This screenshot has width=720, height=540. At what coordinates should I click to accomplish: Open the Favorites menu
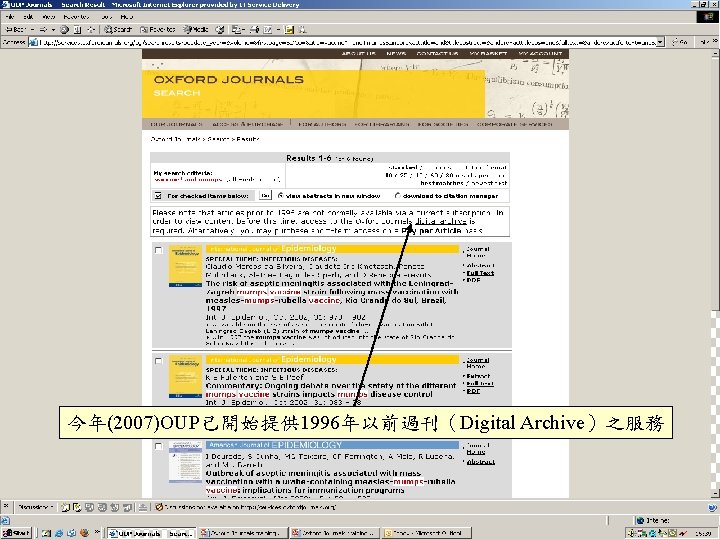pos(76,17)
